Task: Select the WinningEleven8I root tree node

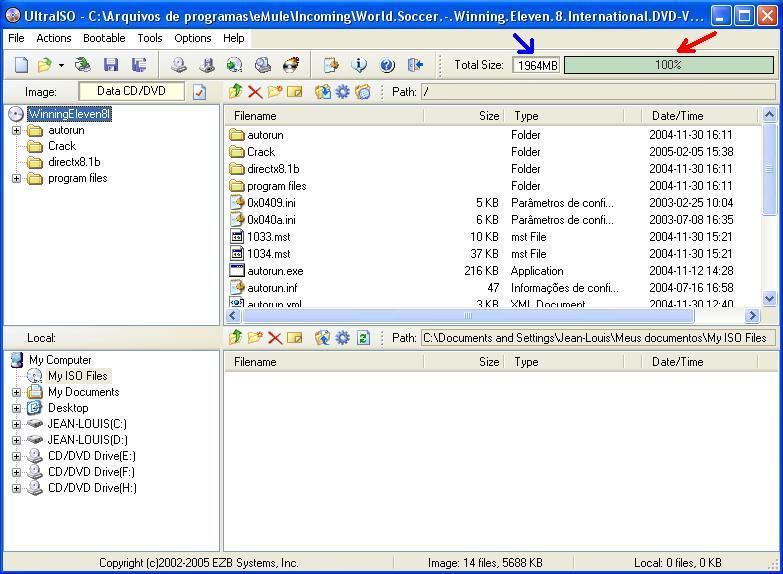Action: coord(69,114)
